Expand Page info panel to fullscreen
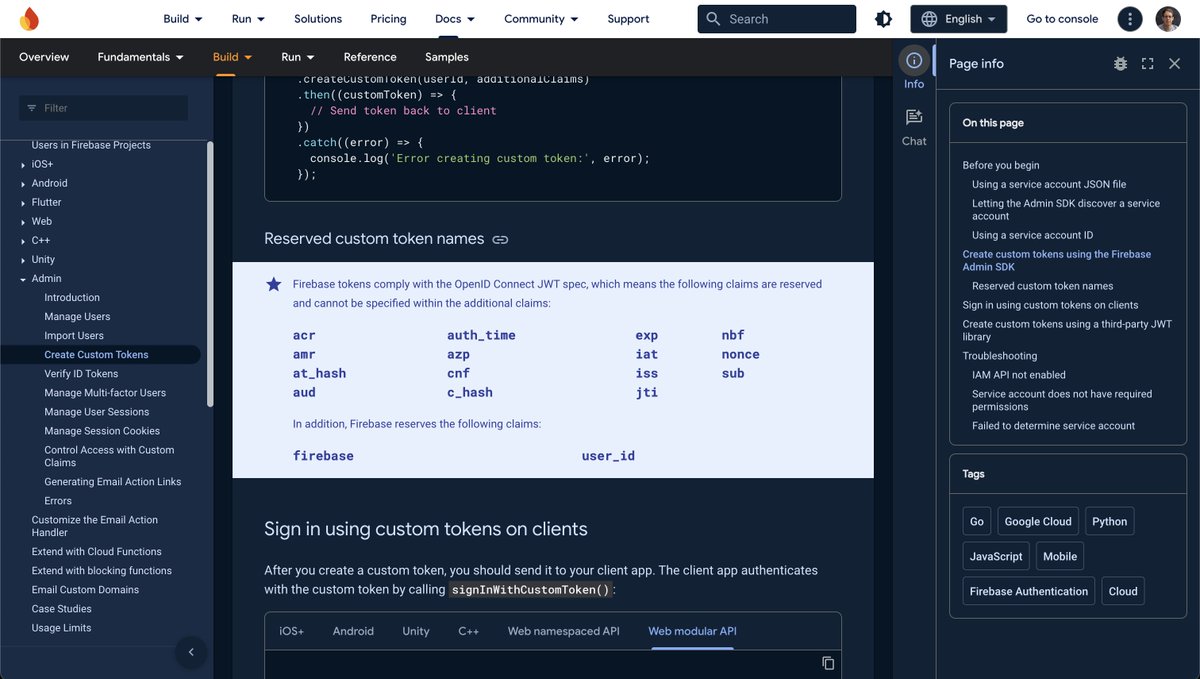 pyautogui.click(x=1147, y=63)
